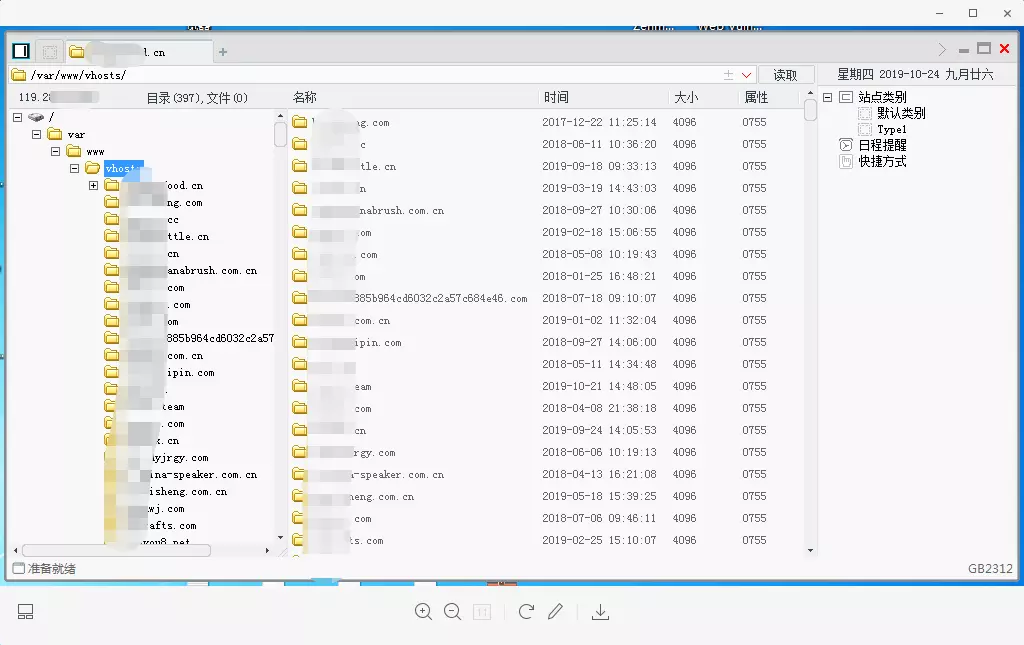Click folder icon of nabrush.com.cn row
This screenshot has height=645, width=1024.
coord(300,210)
